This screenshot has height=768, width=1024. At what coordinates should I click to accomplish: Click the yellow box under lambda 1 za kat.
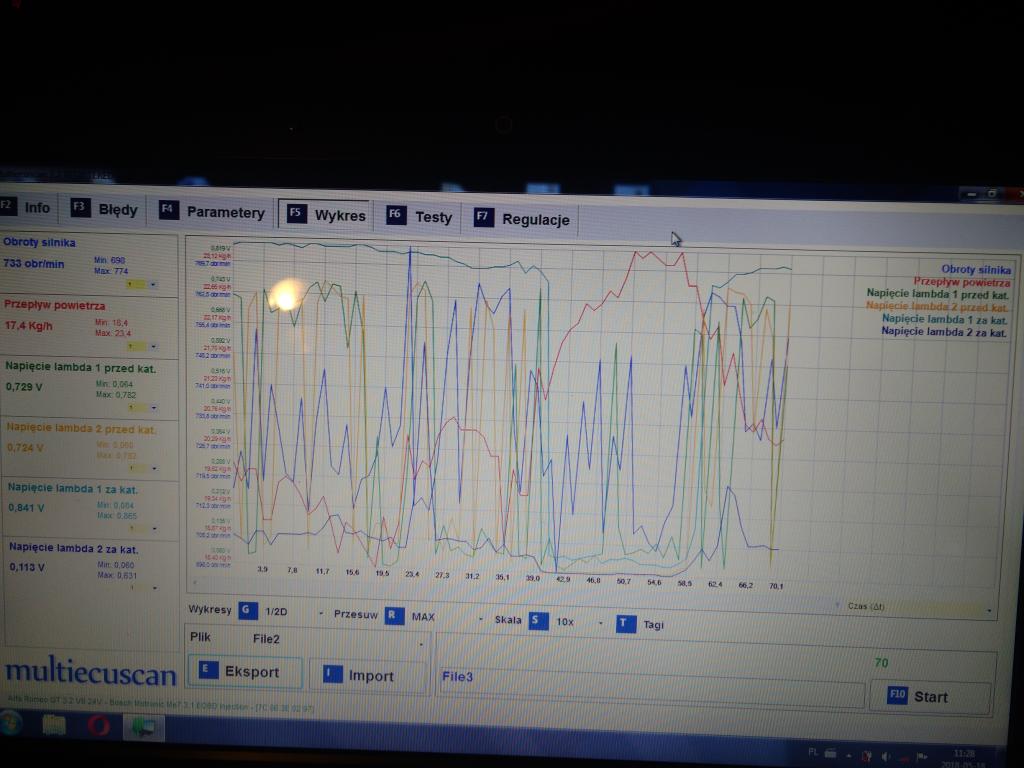click(140, 528)
